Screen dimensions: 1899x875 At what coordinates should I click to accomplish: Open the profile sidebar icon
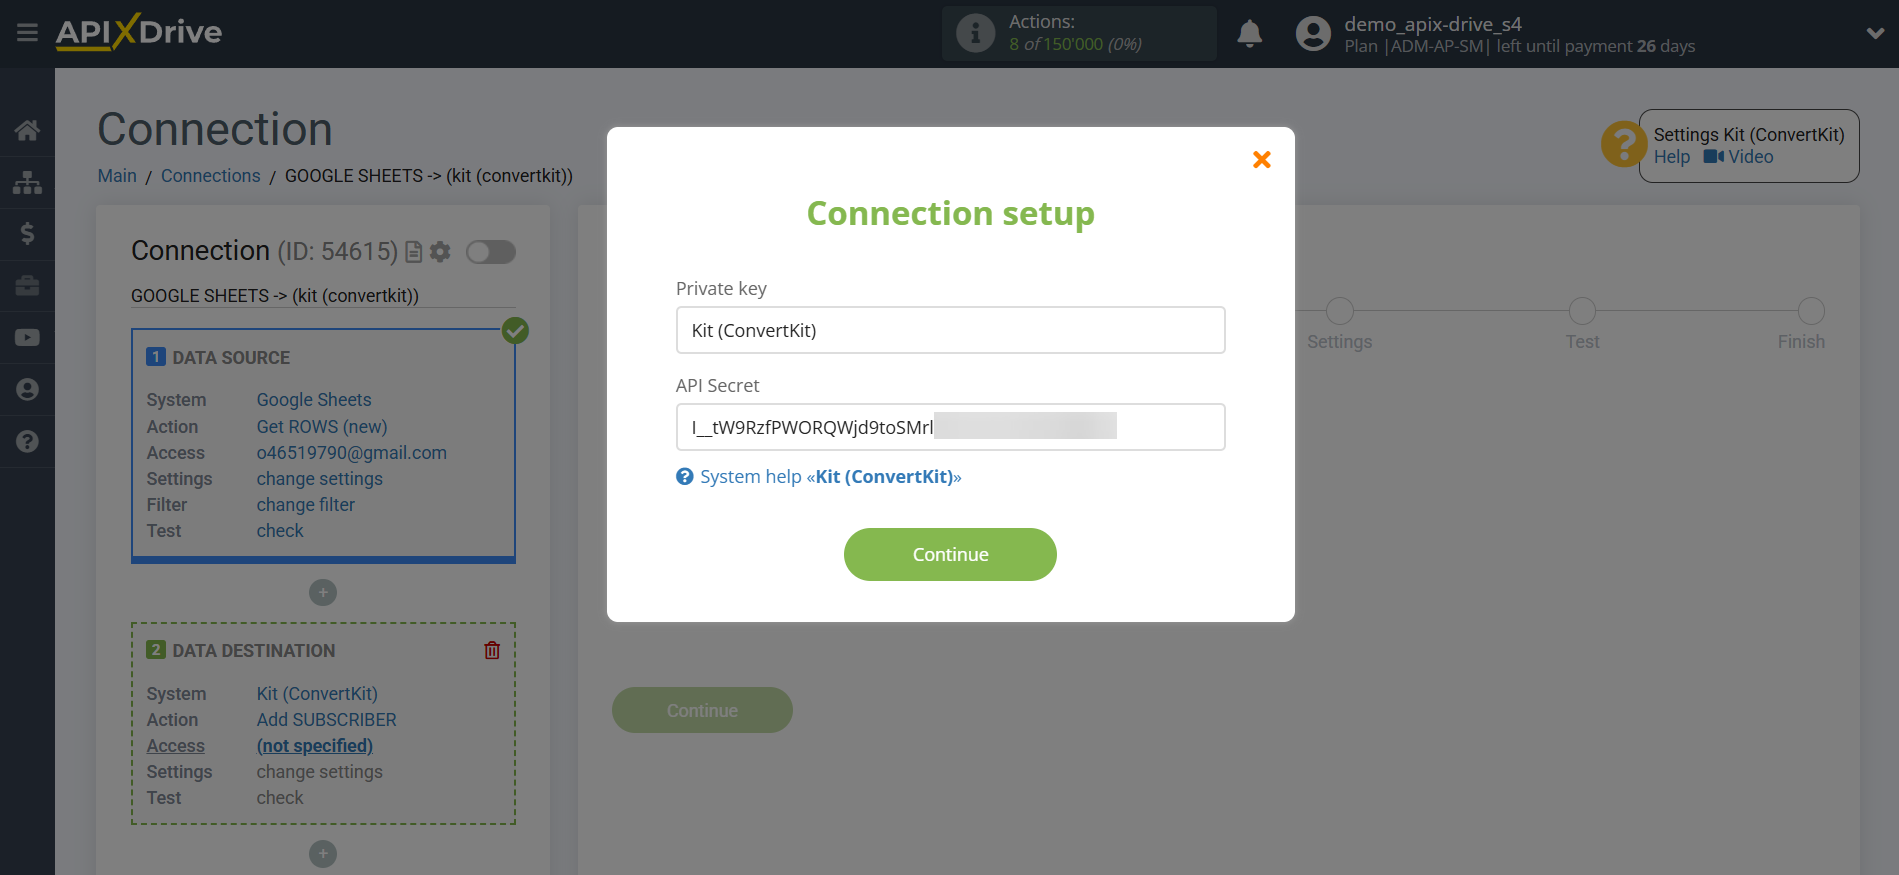click(27, 390)
